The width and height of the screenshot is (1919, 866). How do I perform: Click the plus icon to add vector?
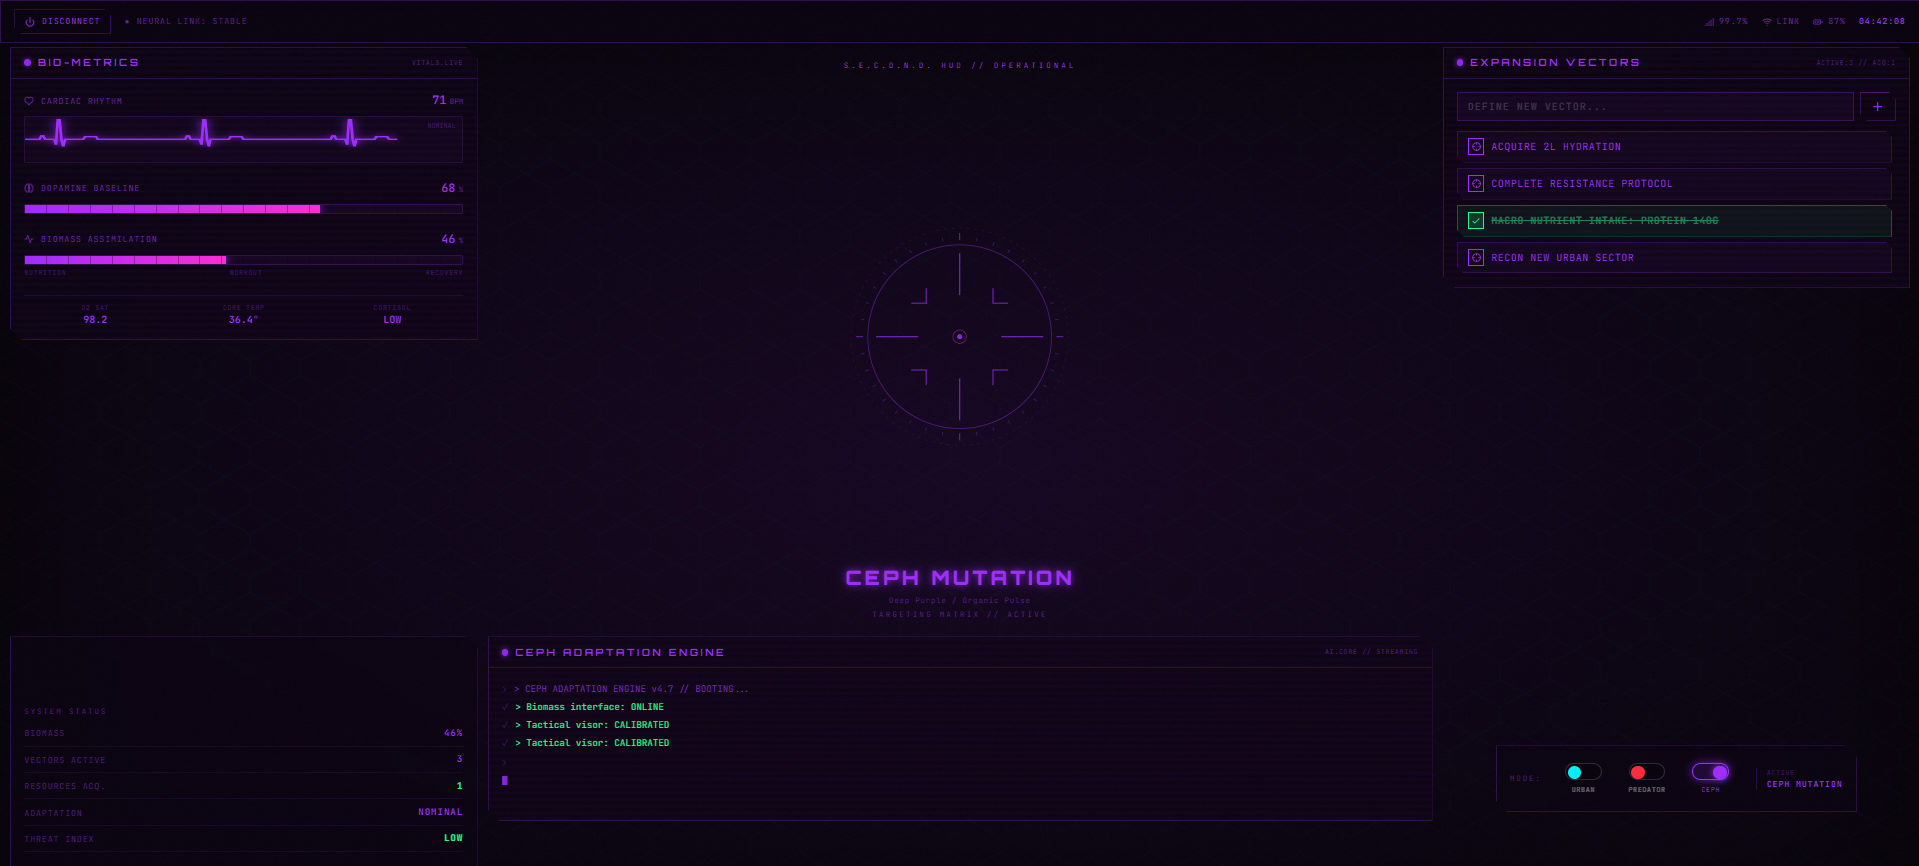pos(1877,107)
